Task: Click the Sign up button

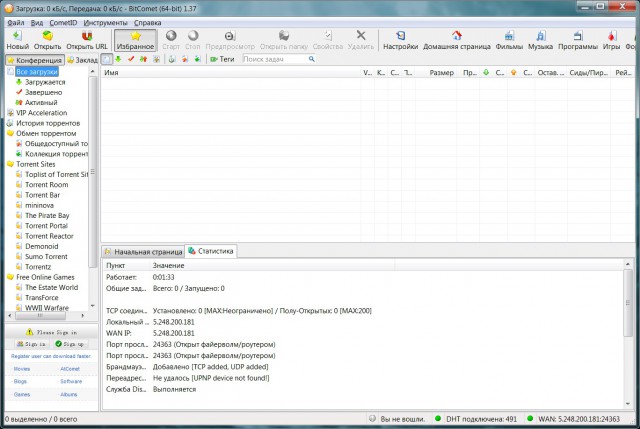Action: 70,344
